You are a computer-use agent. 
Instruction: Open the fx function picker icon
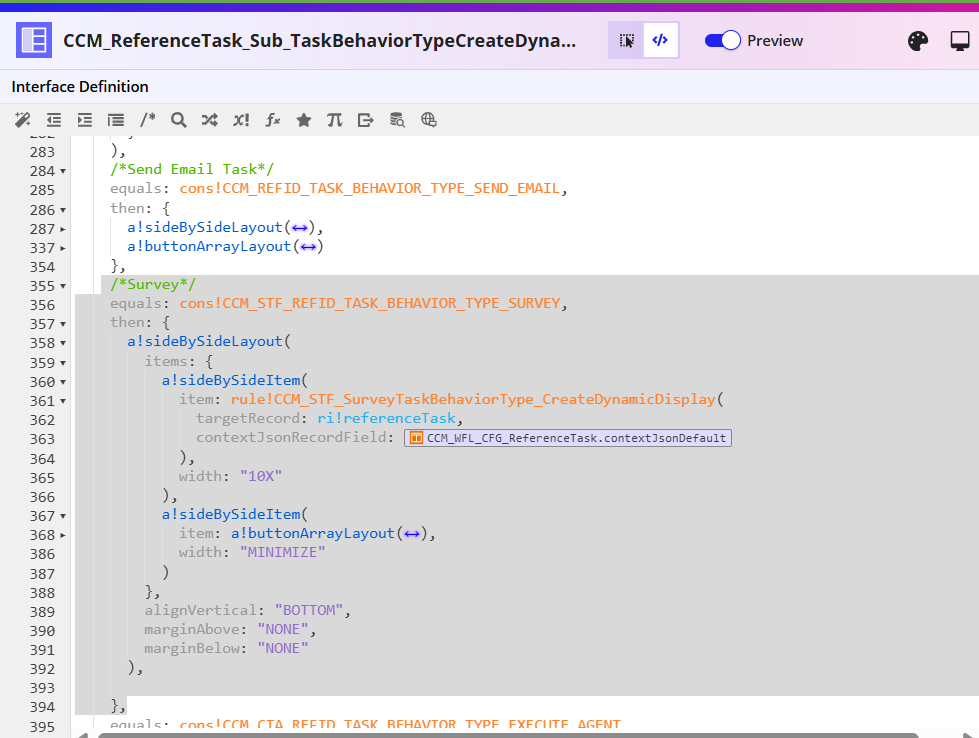tap(272, 120)
